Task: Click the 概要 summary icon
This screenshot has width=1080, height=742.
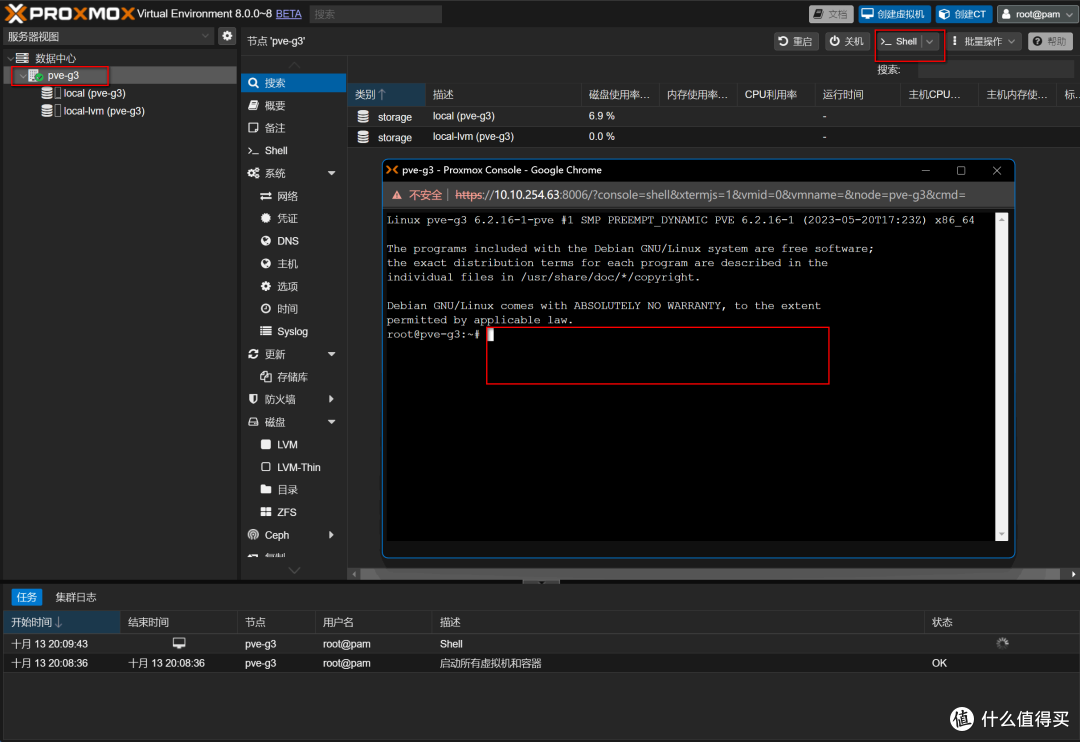Action: 253,105
